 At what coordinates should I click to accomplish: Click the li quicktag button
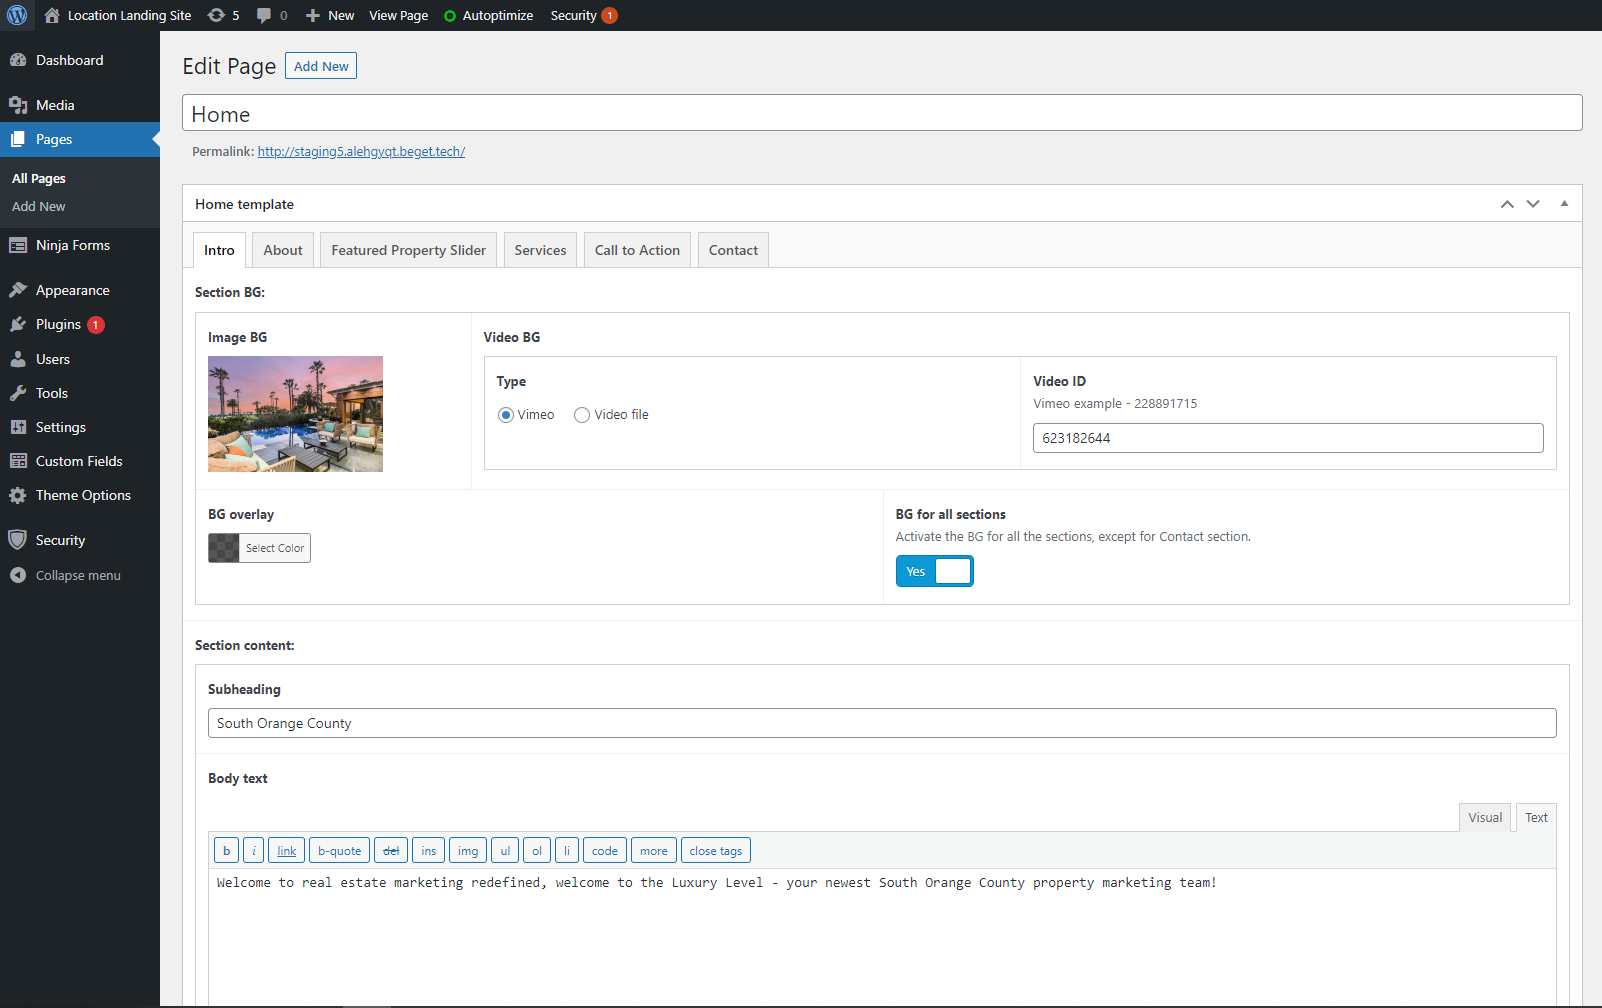tap(567, 851)
